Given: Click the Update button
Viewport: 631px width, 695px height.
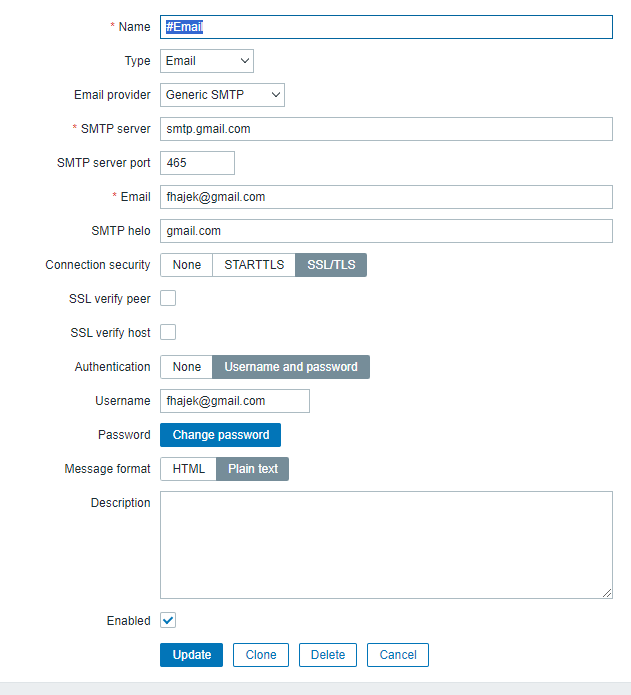Looking at the screenshot, I should [191, 655].
